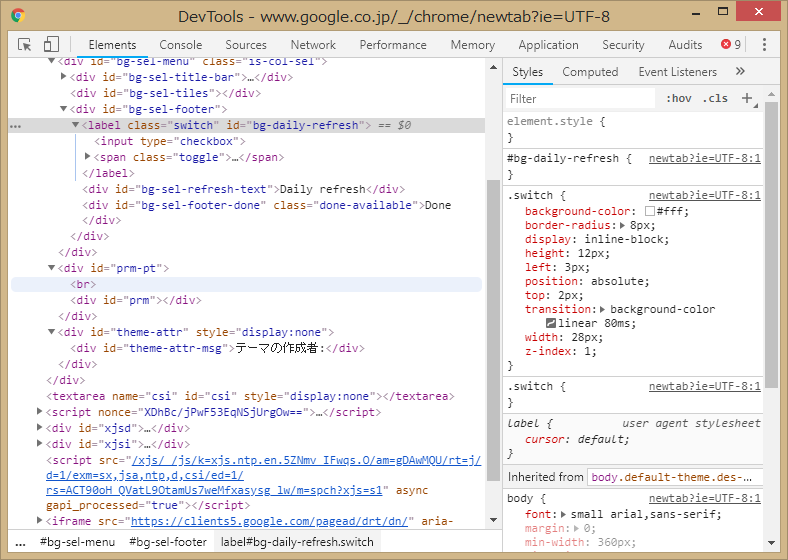The width and height of the screenshot is (788, 560).
Task: Expand the span class="toggle" node
Action: pyautogui.click(x=88, y=157)
